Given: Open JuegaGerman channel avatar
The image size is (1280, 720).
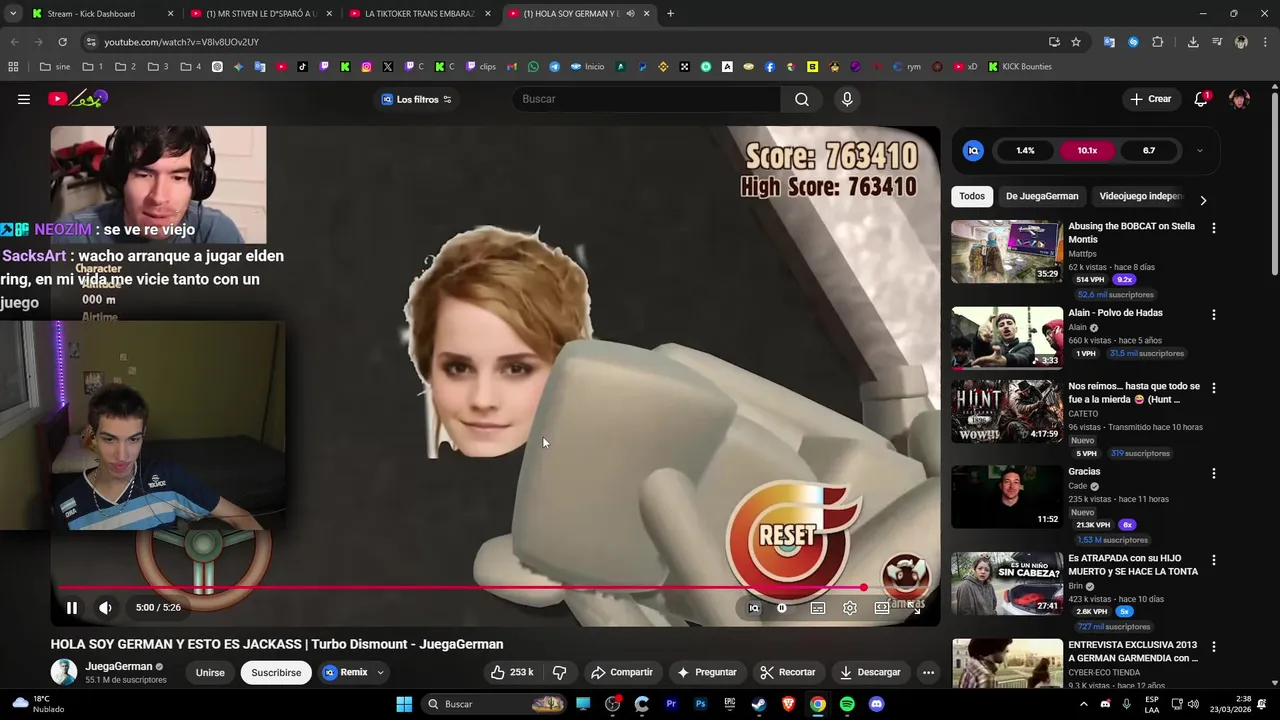Looking at the screenshot, I should click(64, 672).
